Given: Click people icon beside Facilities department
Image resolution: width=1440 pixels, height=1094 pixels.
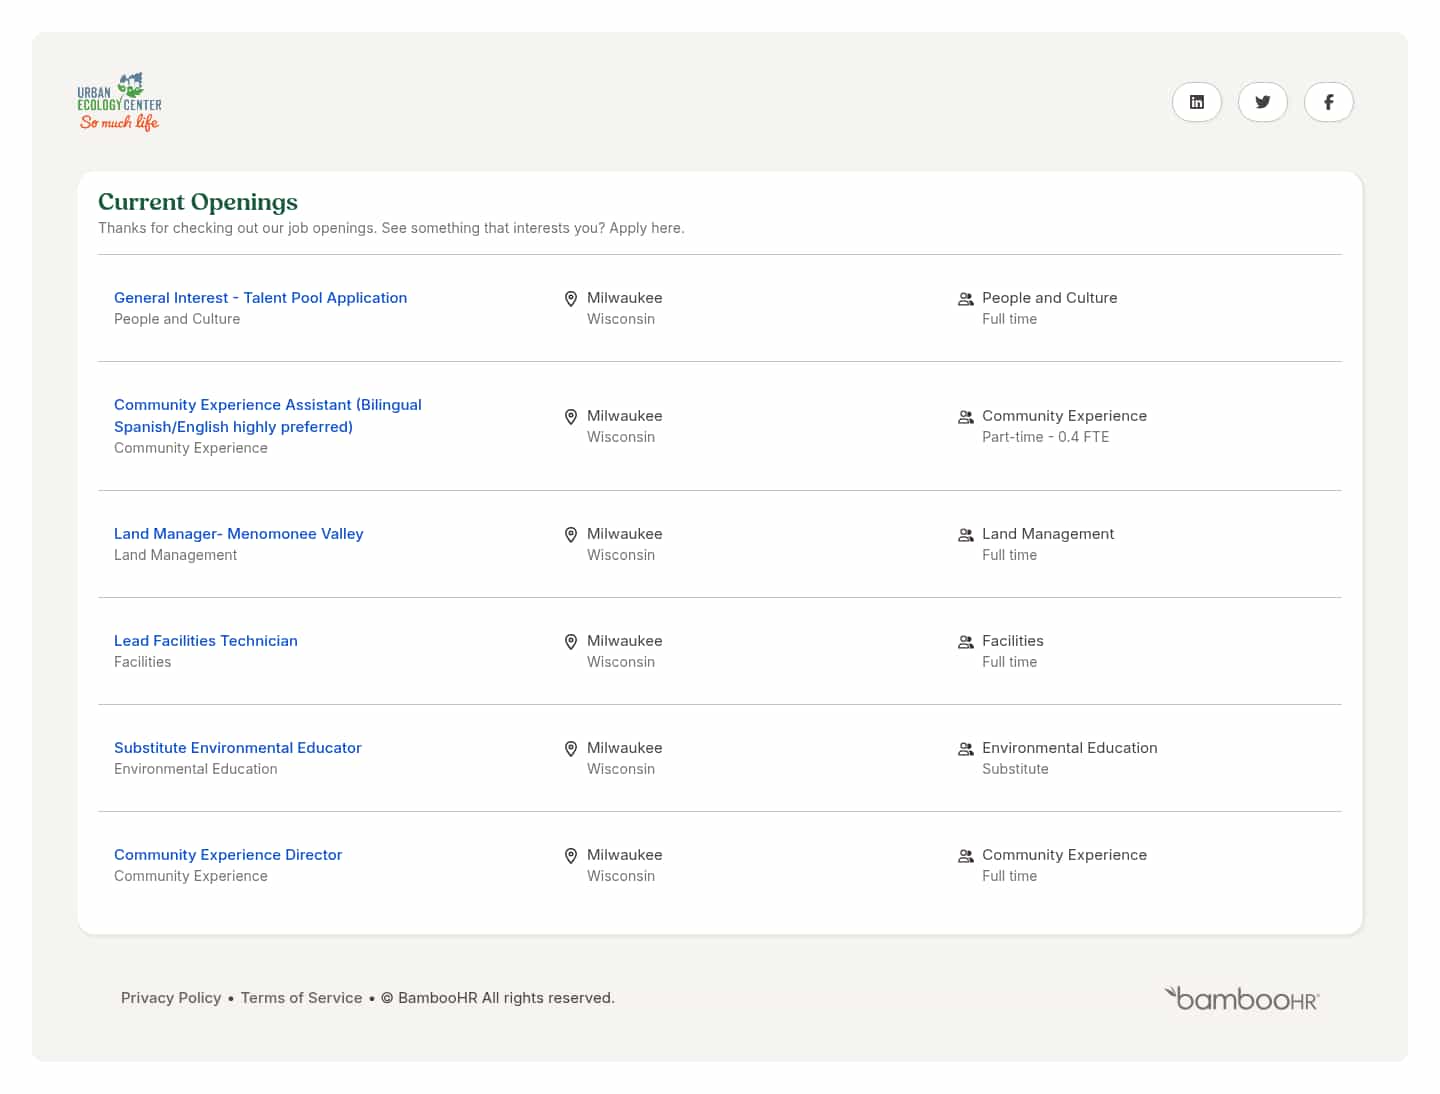Looking at the screenshot, I should pos(966,642).
